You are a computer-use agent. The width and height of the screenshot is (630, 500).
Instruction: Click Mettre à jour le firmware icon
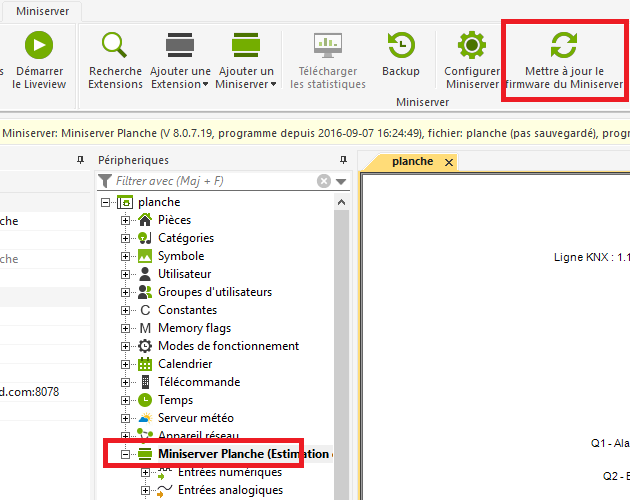click(x=564, y=46)
